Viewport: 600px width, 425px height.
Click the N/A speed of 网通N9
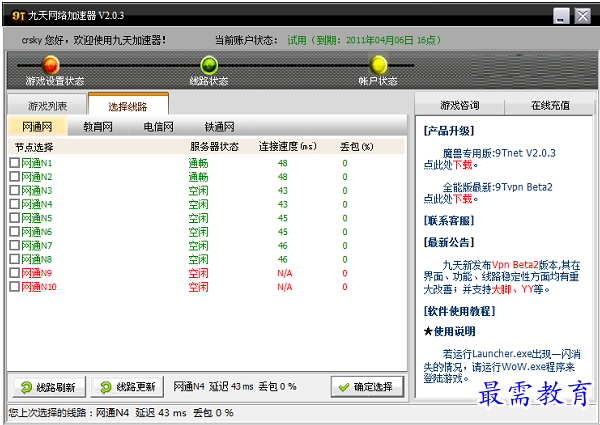coord(284,273)
